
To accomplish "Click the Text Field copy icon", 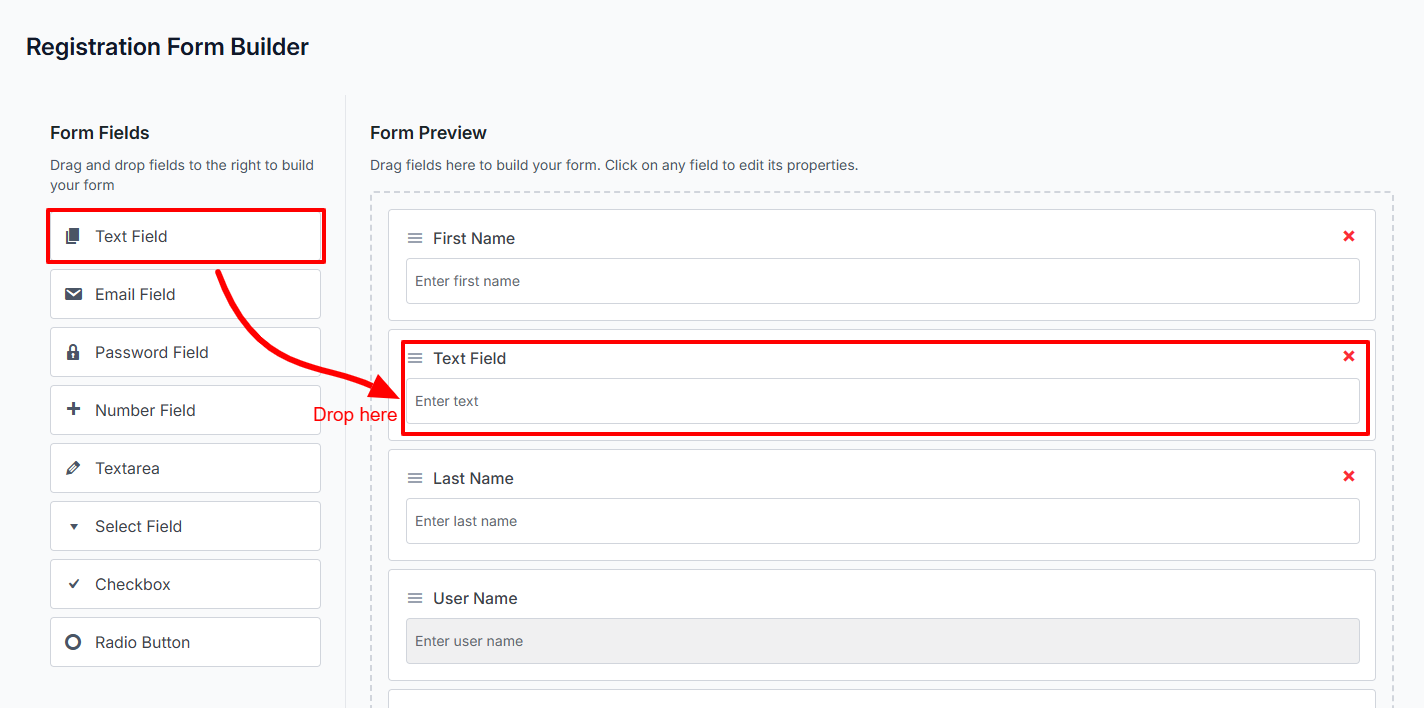I will 72,237.
